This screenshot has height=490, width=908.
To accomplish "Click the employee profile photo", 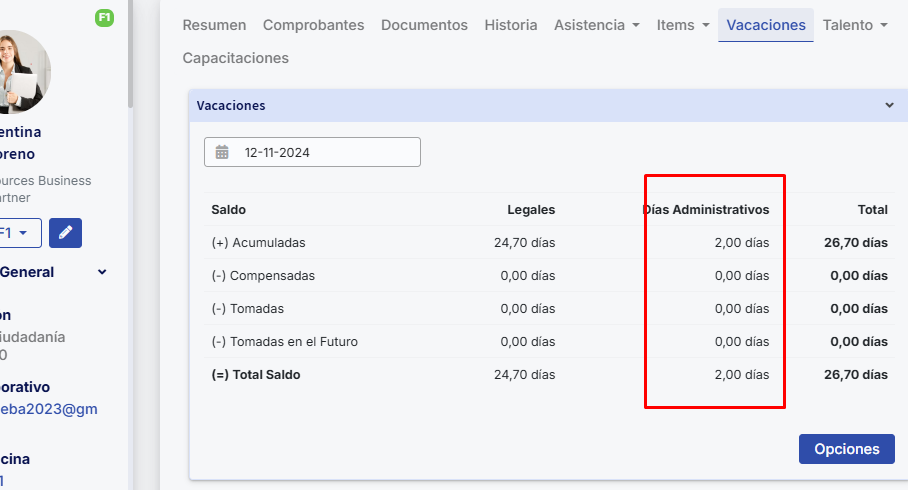I will (20, 72).
